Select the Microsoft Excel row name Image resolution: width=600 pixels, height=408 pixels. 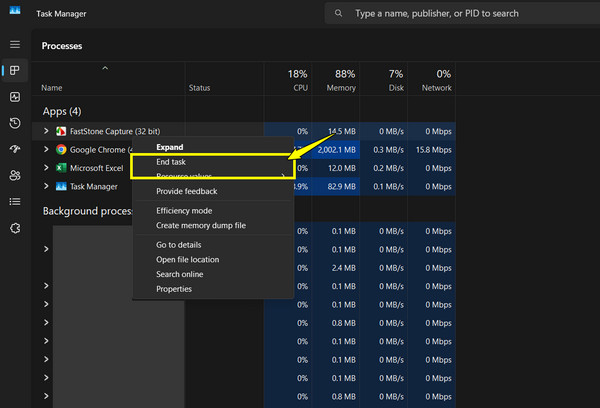tap(96, 168)
